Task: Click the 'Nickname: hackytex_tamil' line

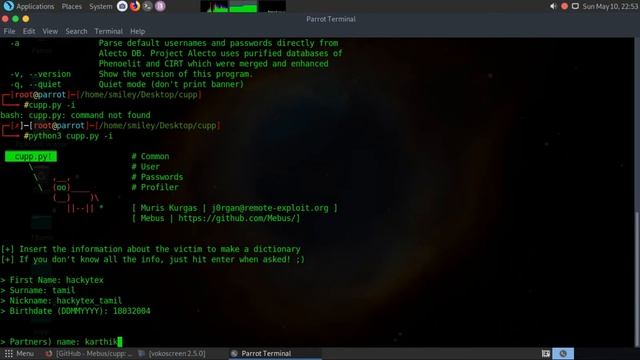Action: coord(61,301)
